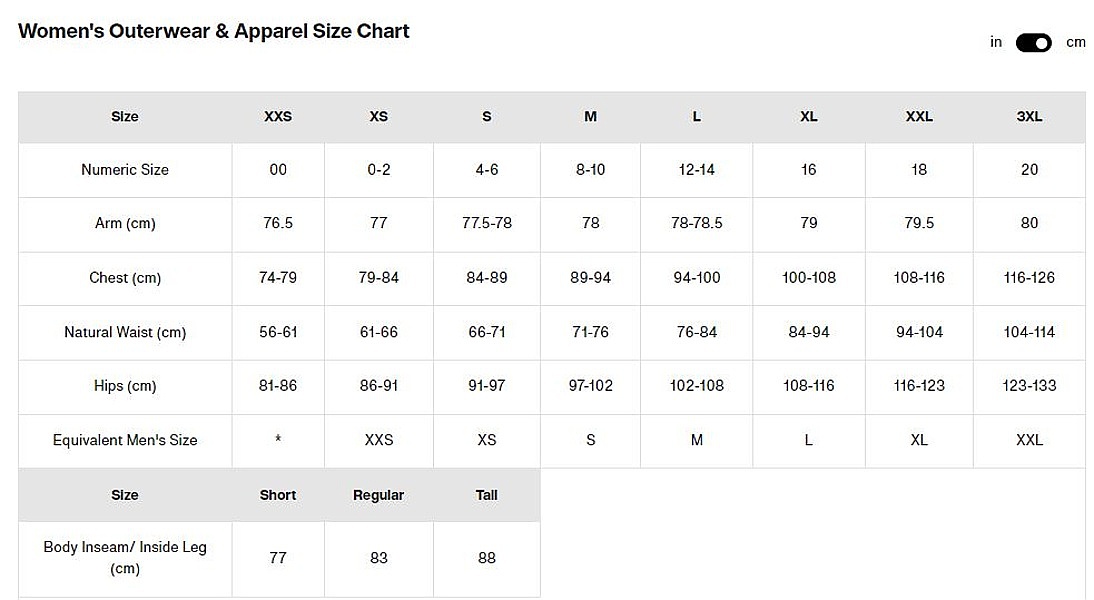Select the Arm (cm) row label
Screen dimensions: 1094x600
[125, 224]
